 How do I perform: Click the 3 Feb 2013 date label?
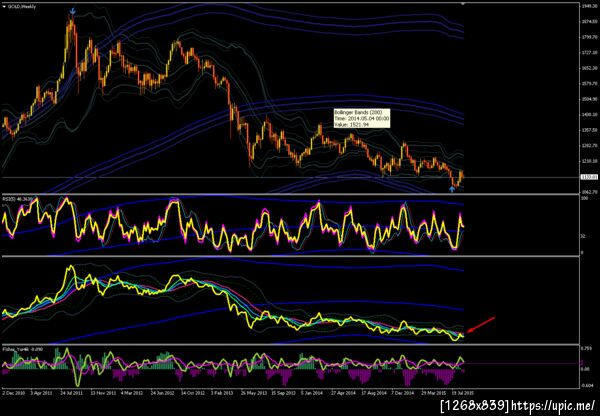(221, 393)
